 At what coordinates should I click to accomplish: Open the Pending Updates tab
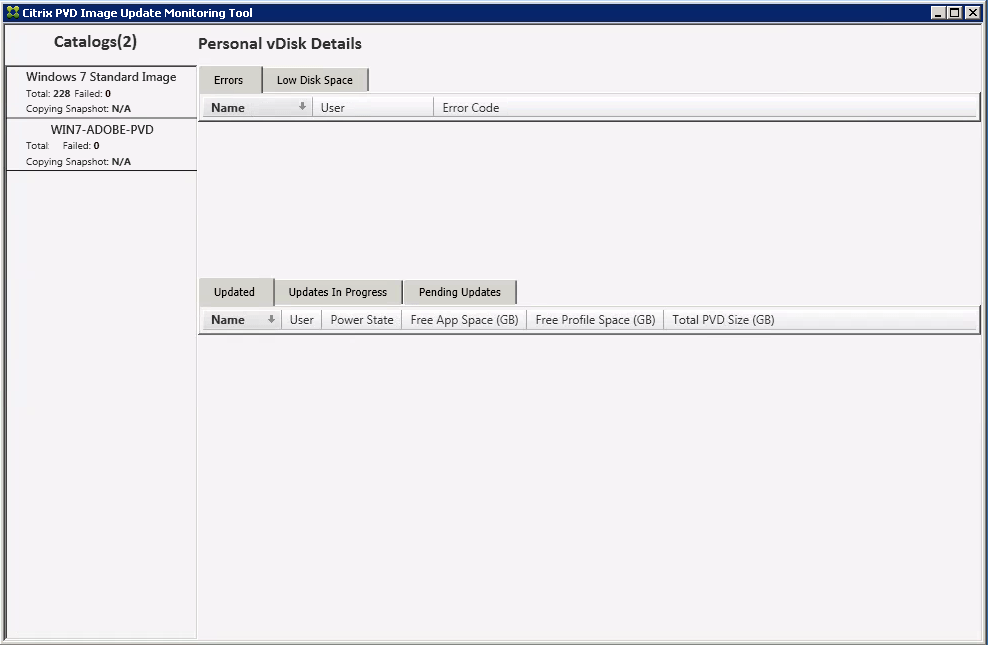coord(459,292)
